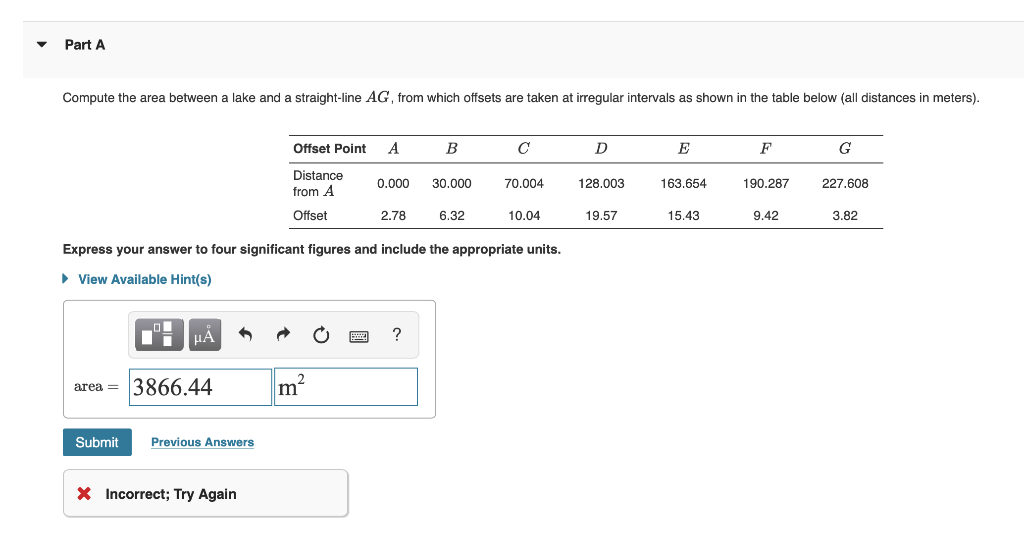Click column header C
The width and height of the screenshot is (1024, 534).
click(x=524, y=149)
